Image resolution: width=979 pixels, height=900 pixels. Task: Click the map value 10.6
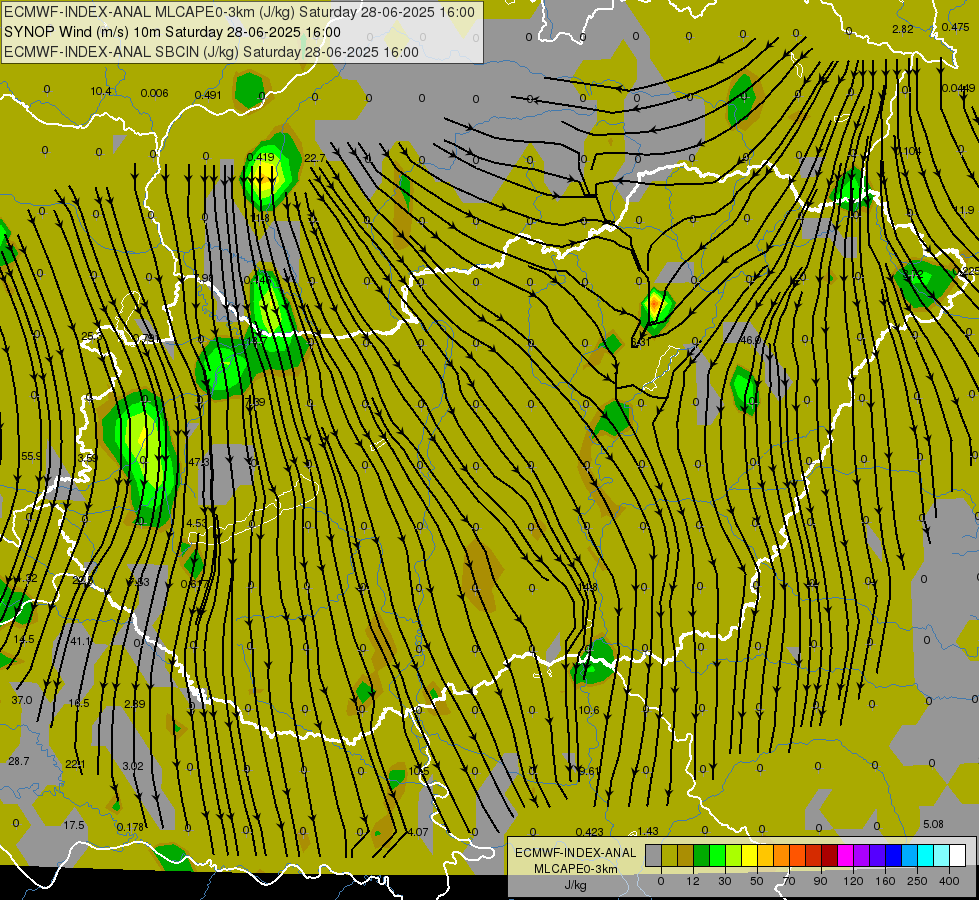click(589, 710)
